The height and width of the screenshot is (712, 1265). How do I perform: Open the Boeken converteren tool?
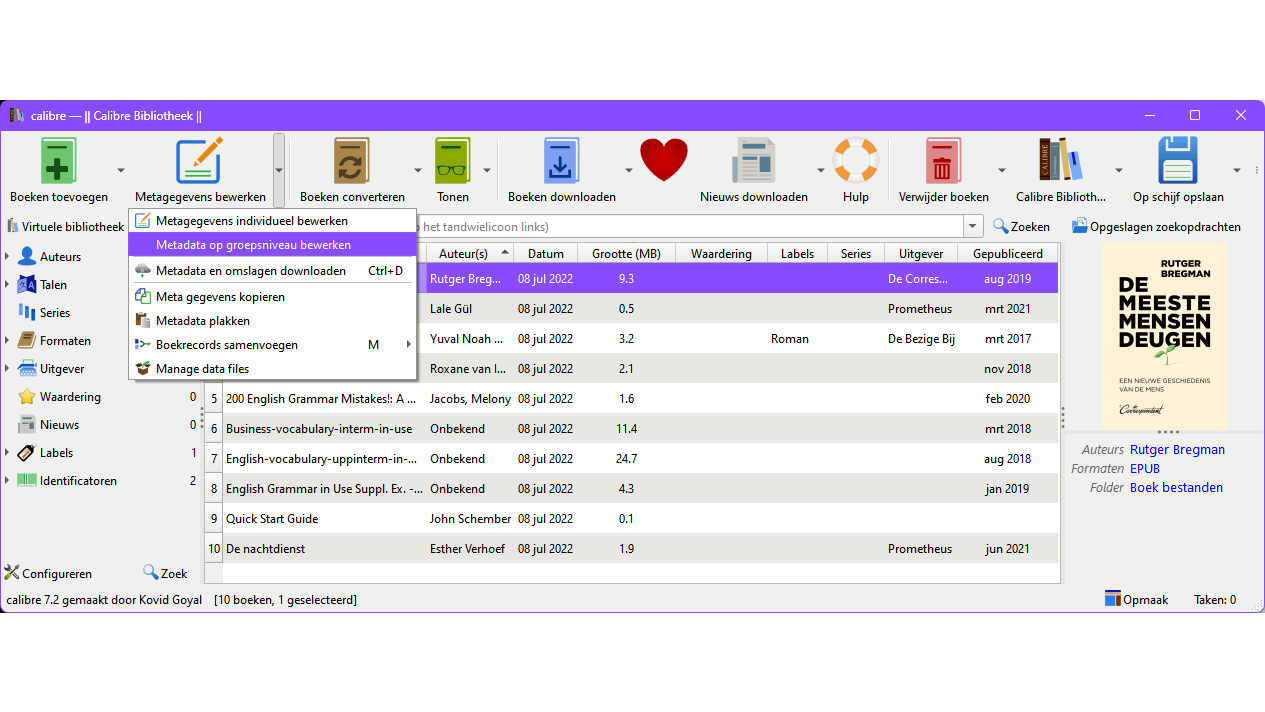pos(352,161)
